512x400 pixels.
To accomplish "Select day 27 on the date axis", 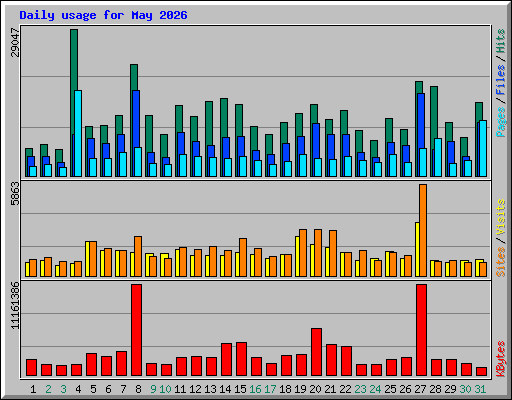I will (420, 389).
